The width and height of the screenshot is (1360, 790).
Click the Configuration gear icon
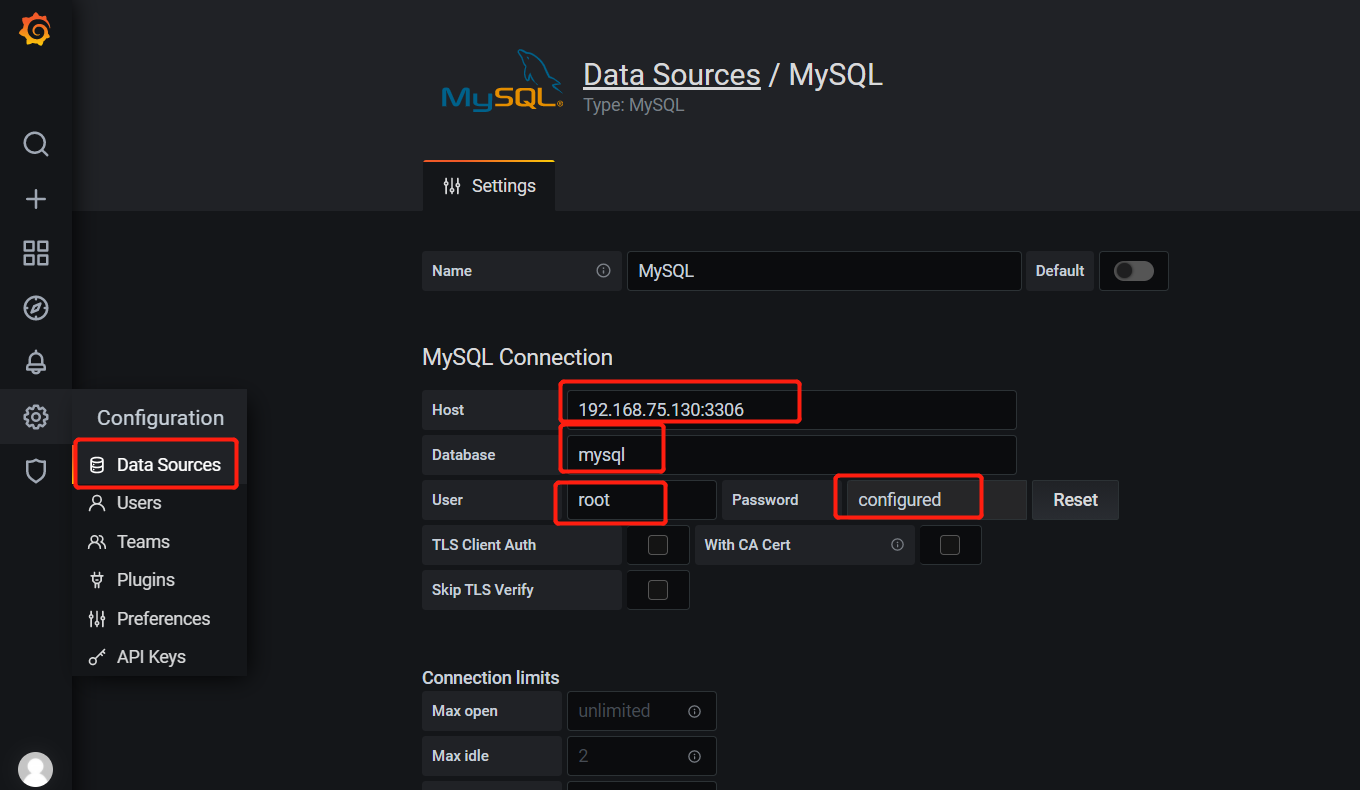pos(36,417)
